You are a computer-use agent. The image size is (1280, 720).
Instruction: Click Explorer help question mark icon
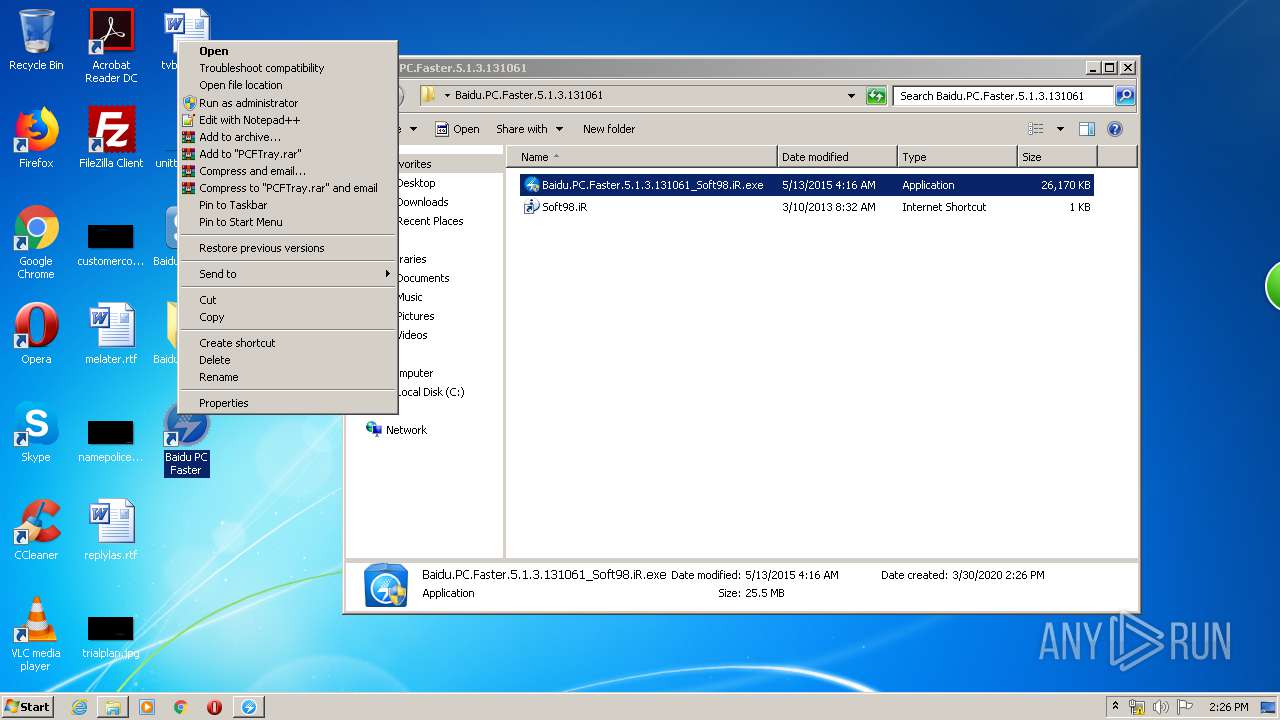(1115, 129)
